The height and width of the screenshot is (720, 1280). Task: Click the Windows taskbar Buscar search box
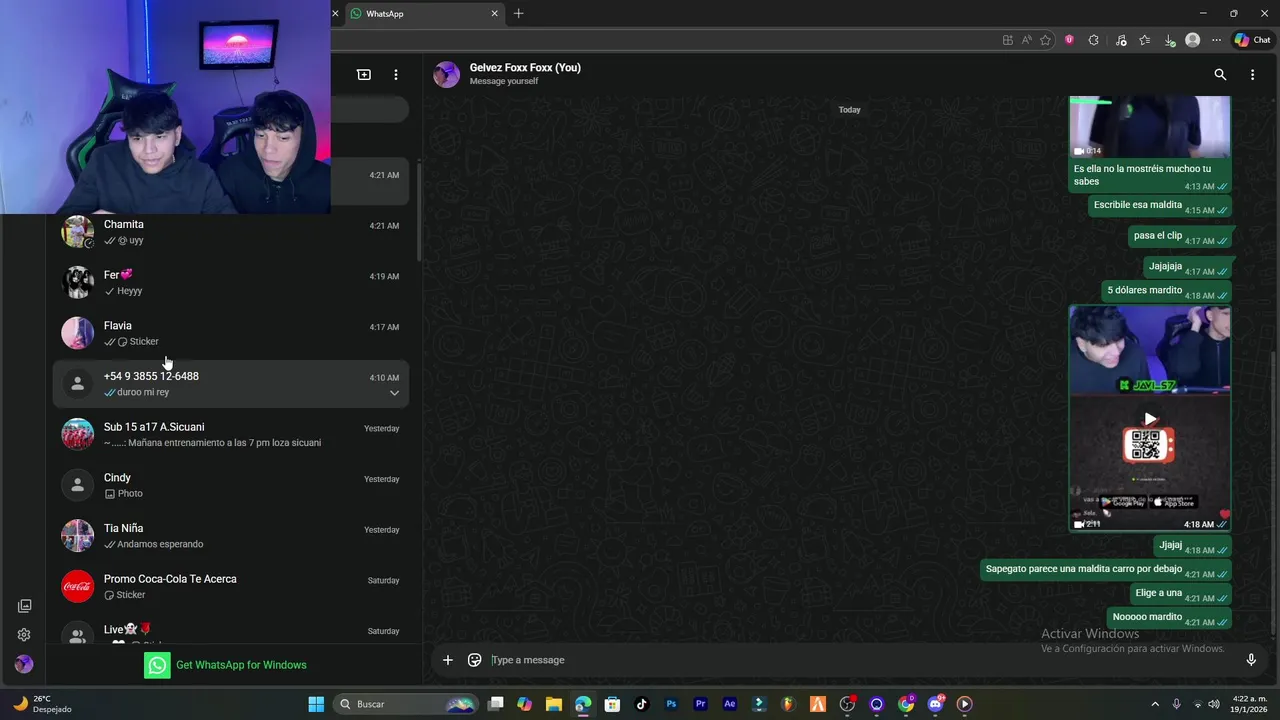click(x=405, y=704)
